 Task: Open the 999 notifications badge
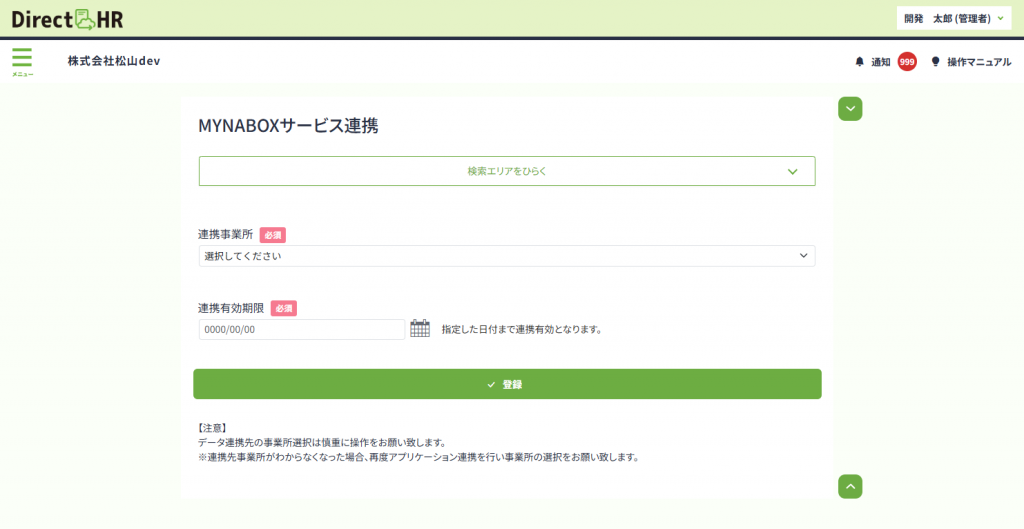(x=906, y=62)
